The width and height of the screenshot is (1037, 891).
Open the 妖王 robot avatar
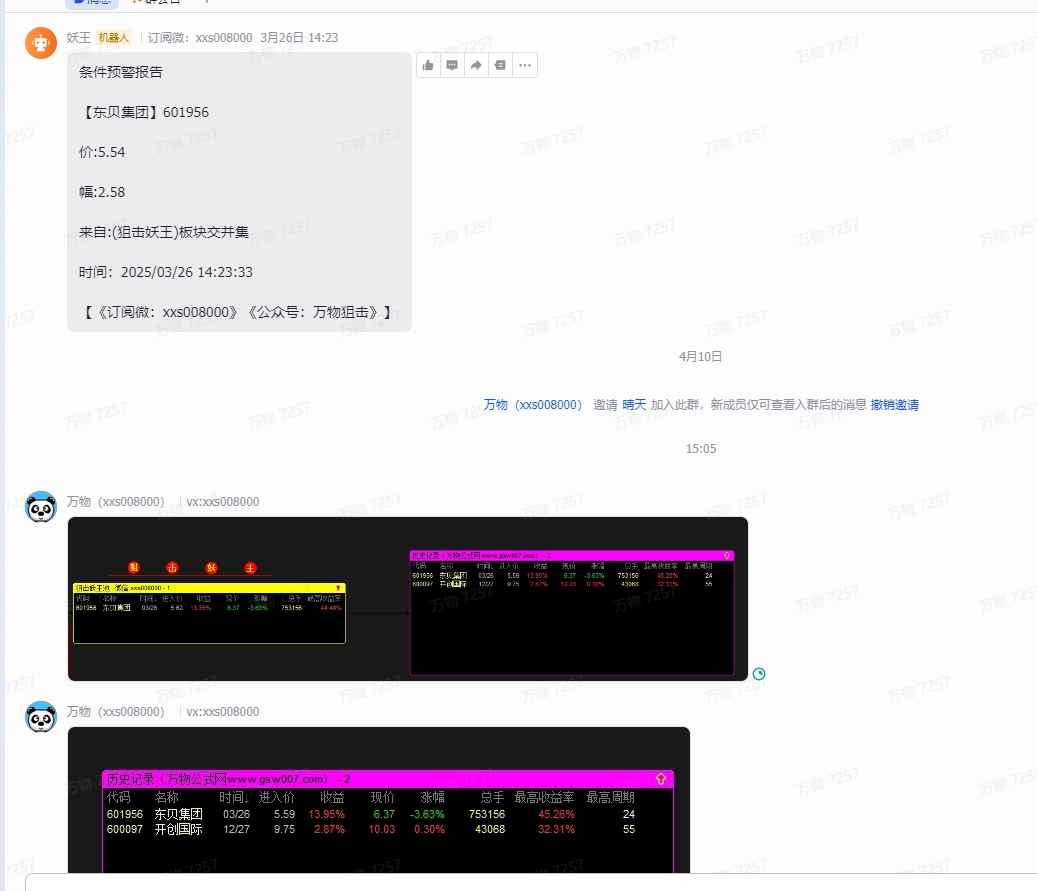tap(41, 43)
